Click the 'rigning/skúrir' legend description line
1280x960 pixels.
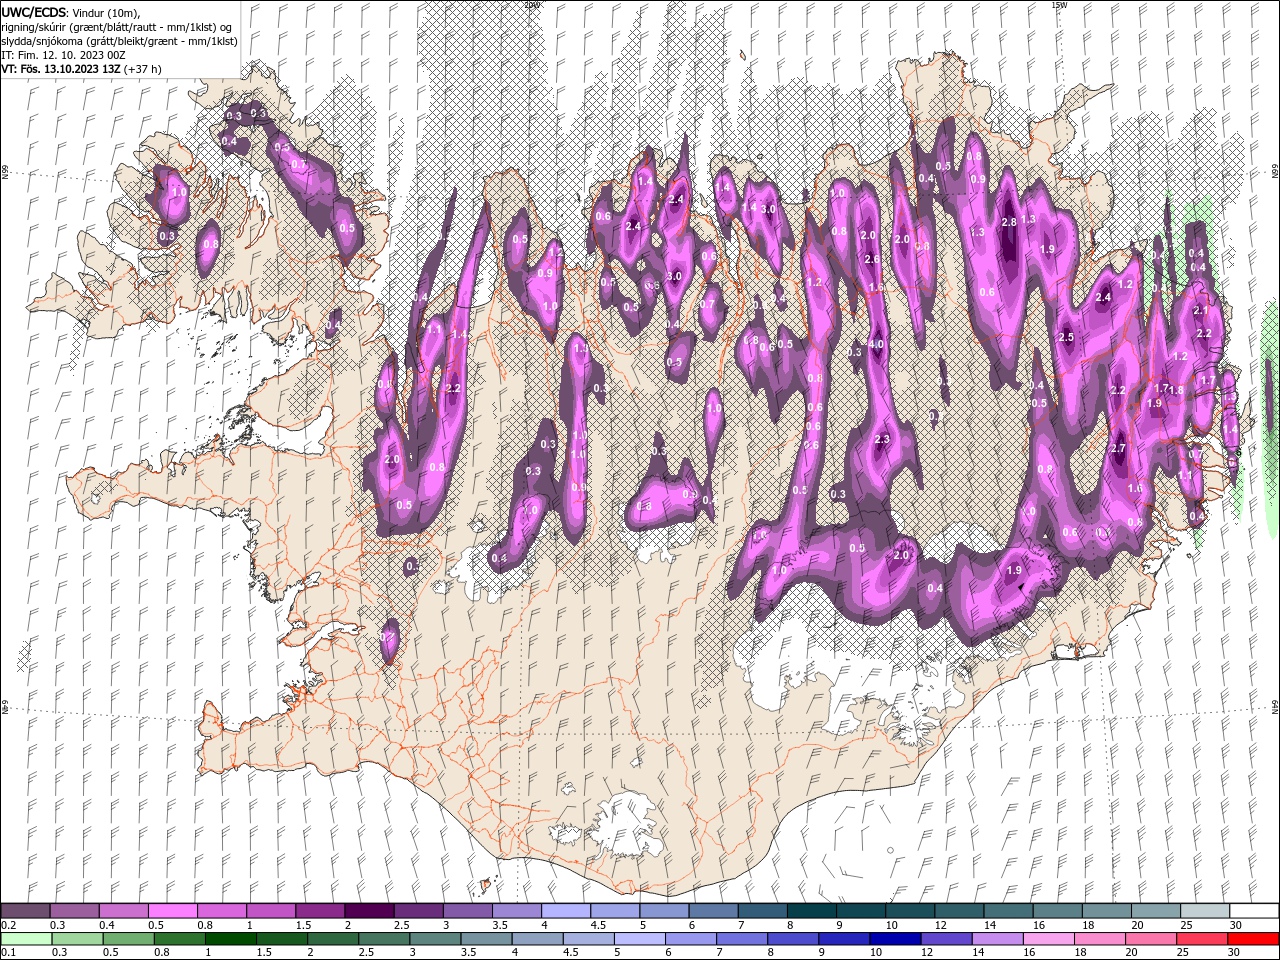[x=115, y=26]
